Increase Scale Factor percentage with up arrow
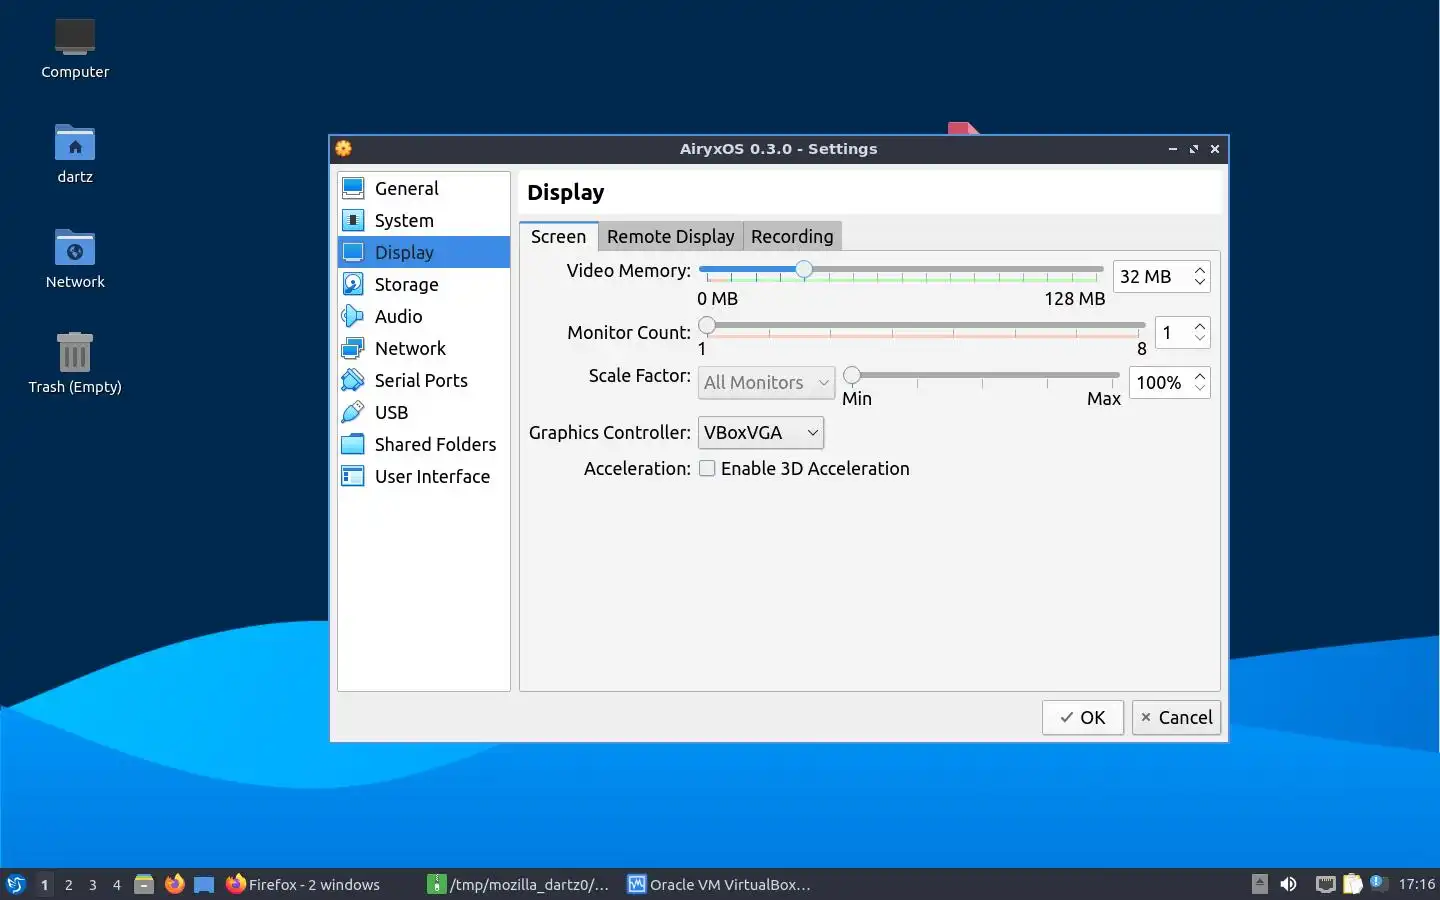 (x=1200, y=376)
